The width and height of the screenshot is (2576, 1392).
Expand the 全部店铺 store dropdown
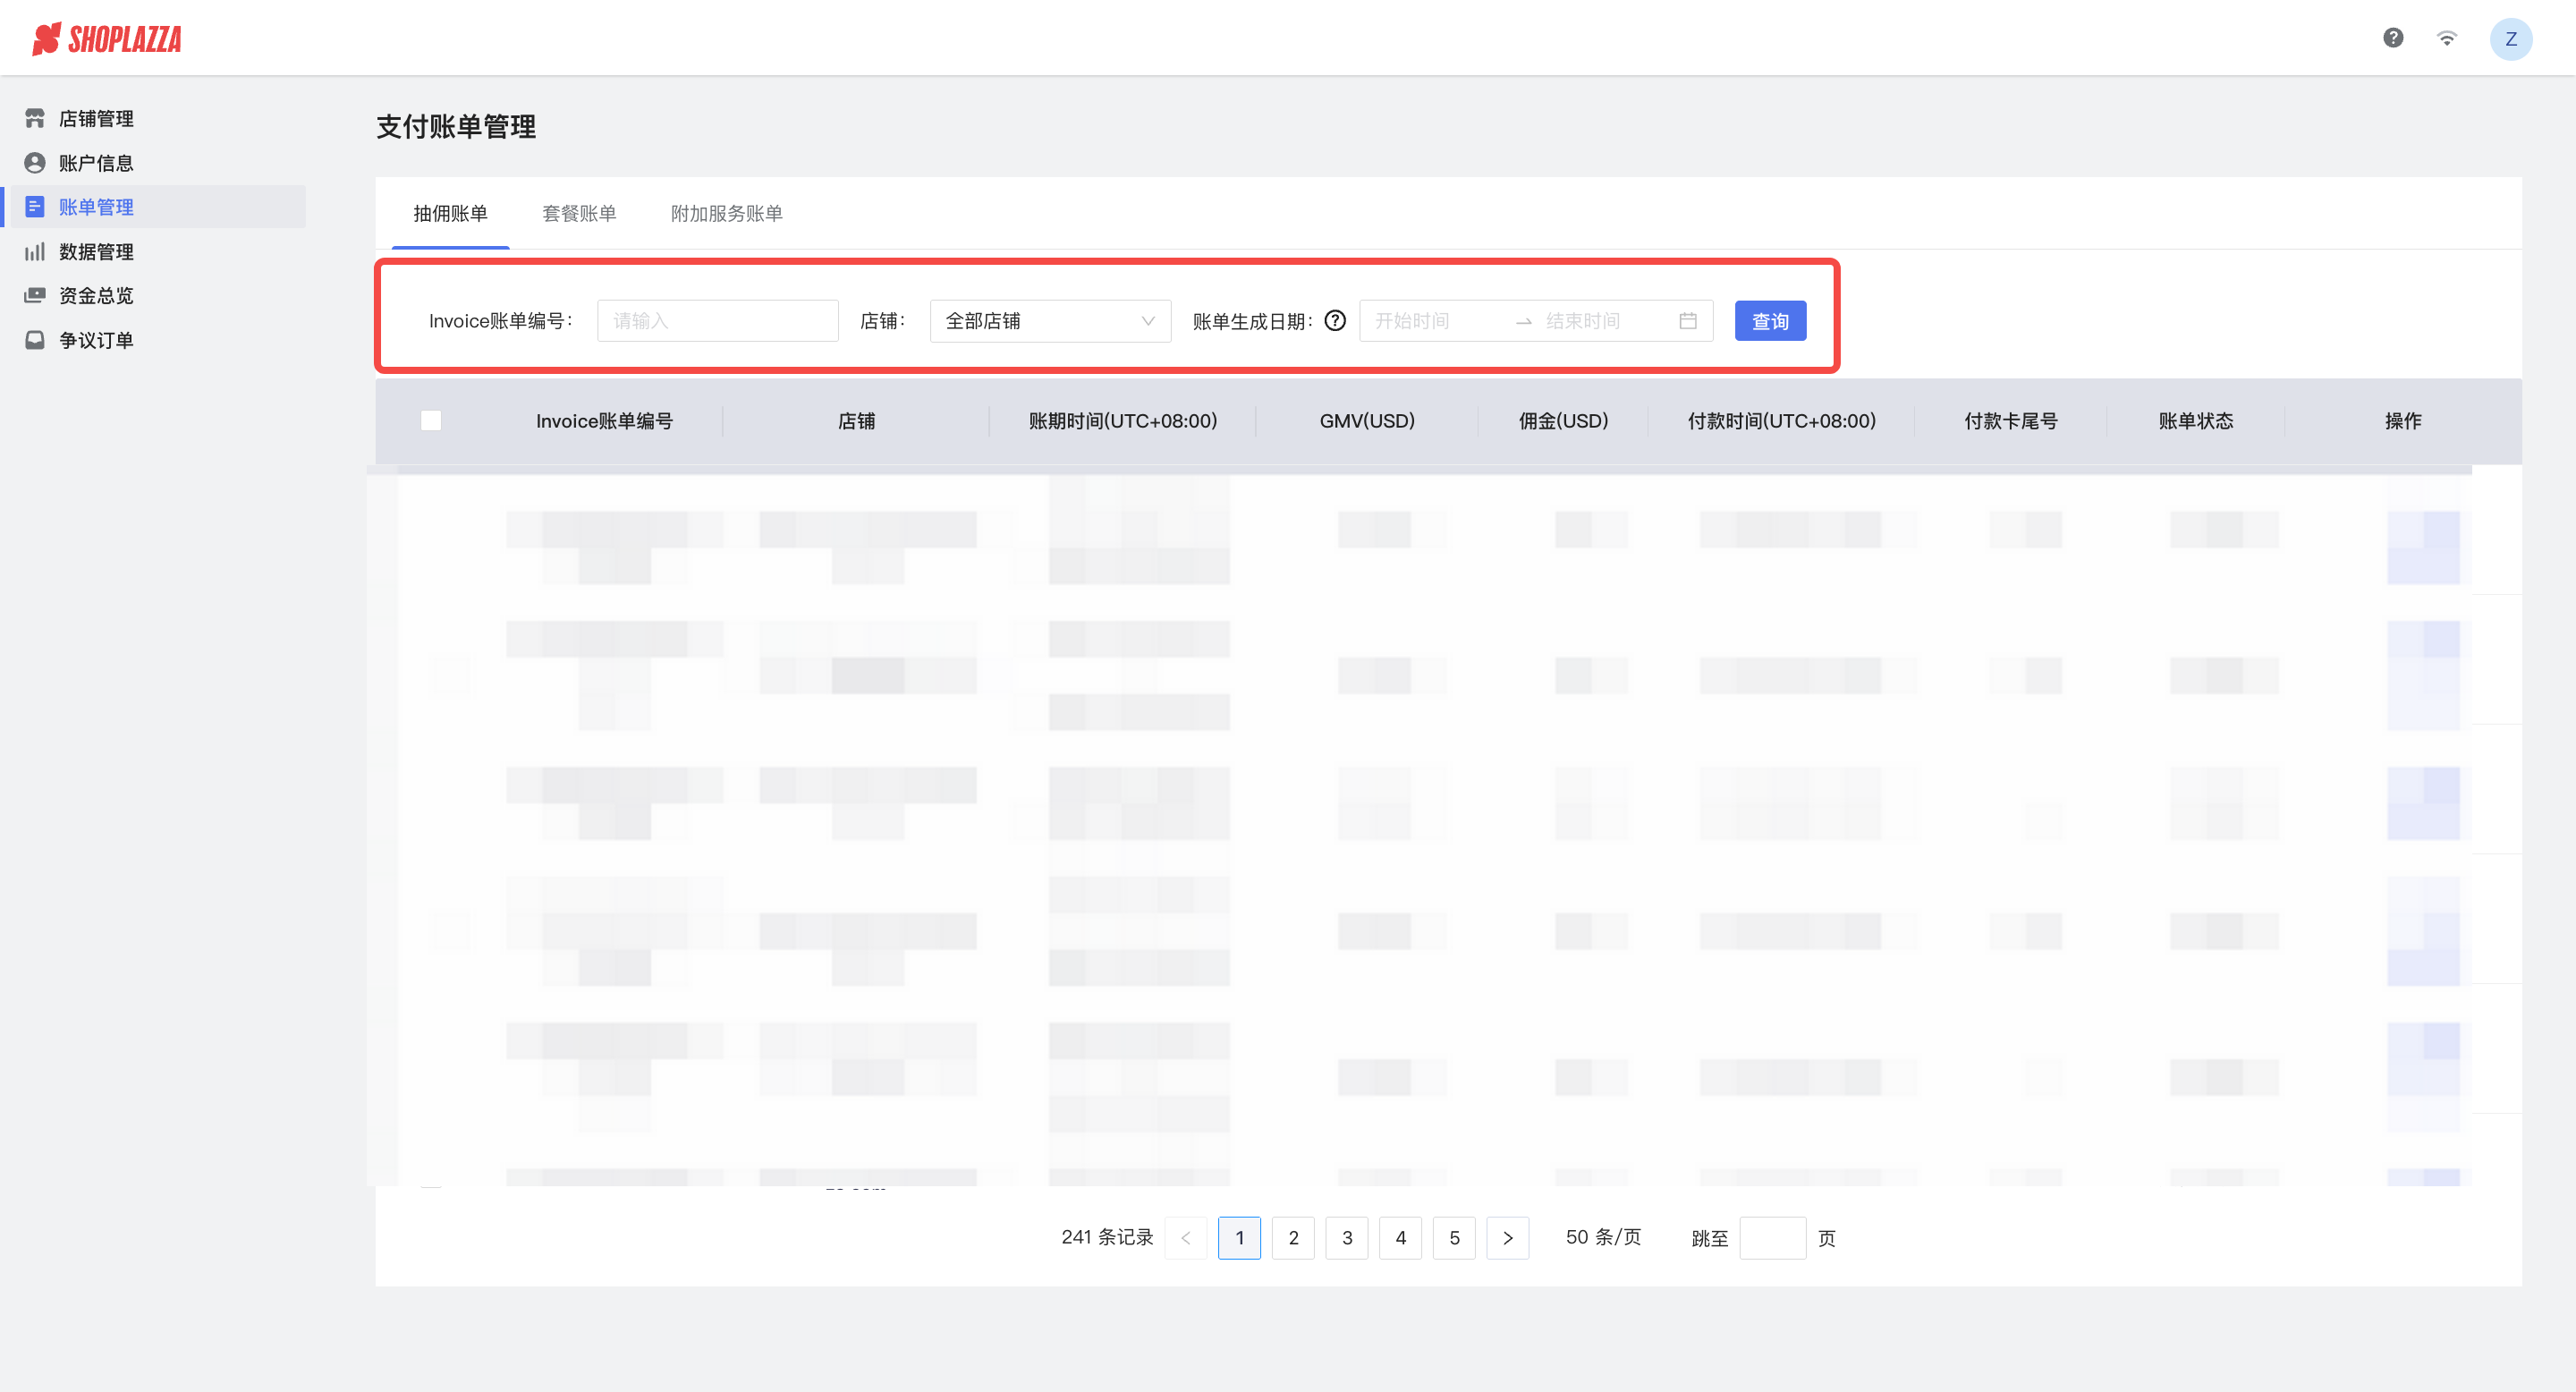pos(1050,320)
